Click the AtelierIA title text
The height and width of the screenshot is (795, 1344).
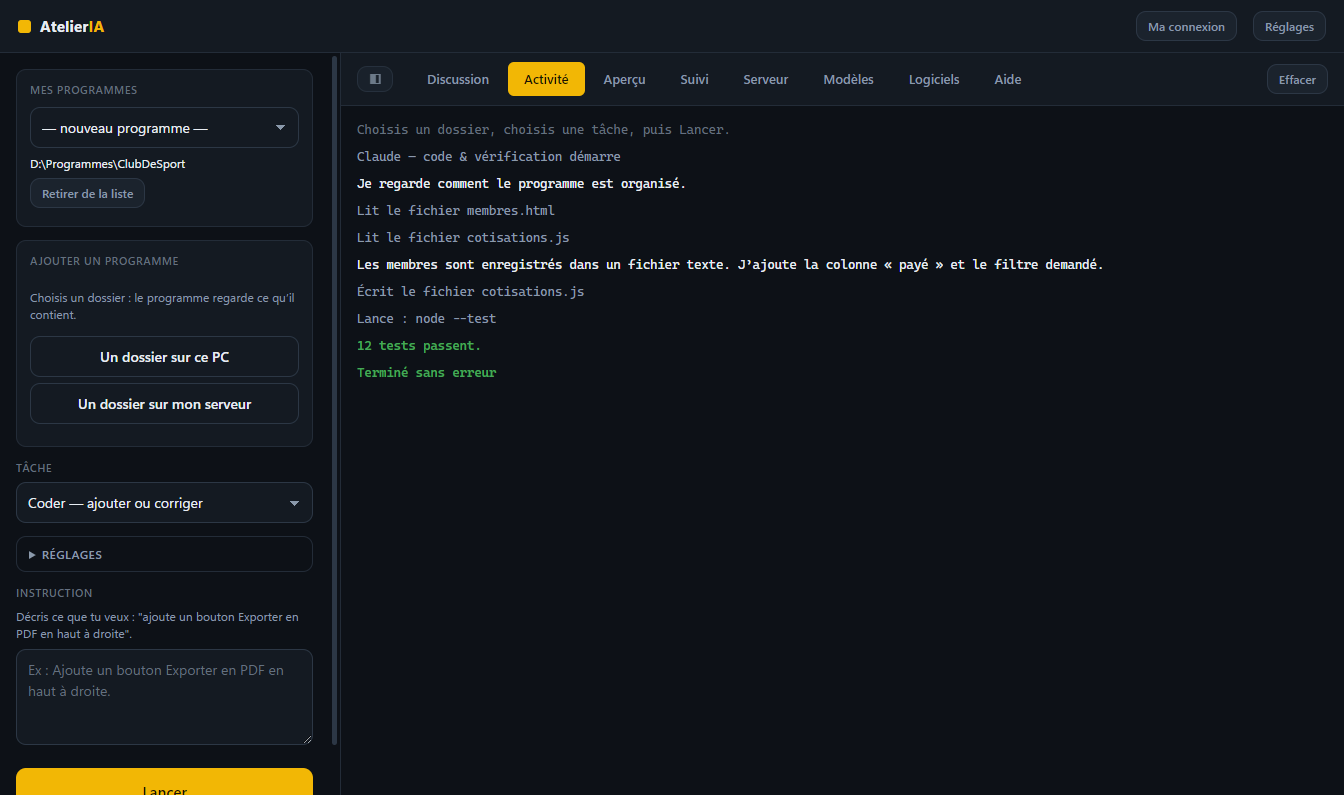point(72,27)
